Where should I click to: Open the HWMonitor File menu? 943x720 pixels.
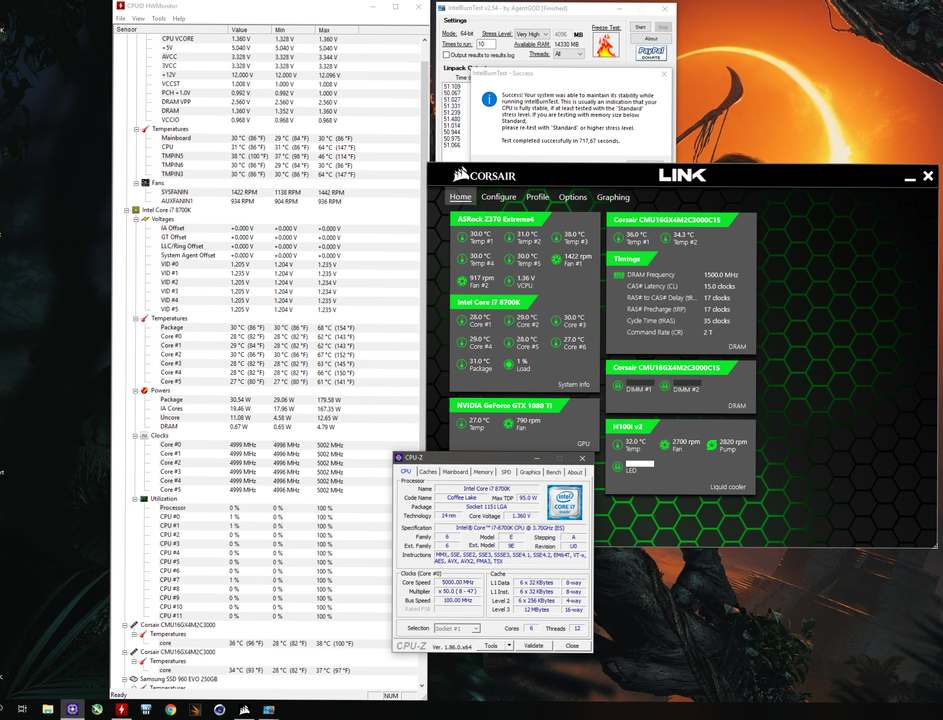[x=121, y=19]
